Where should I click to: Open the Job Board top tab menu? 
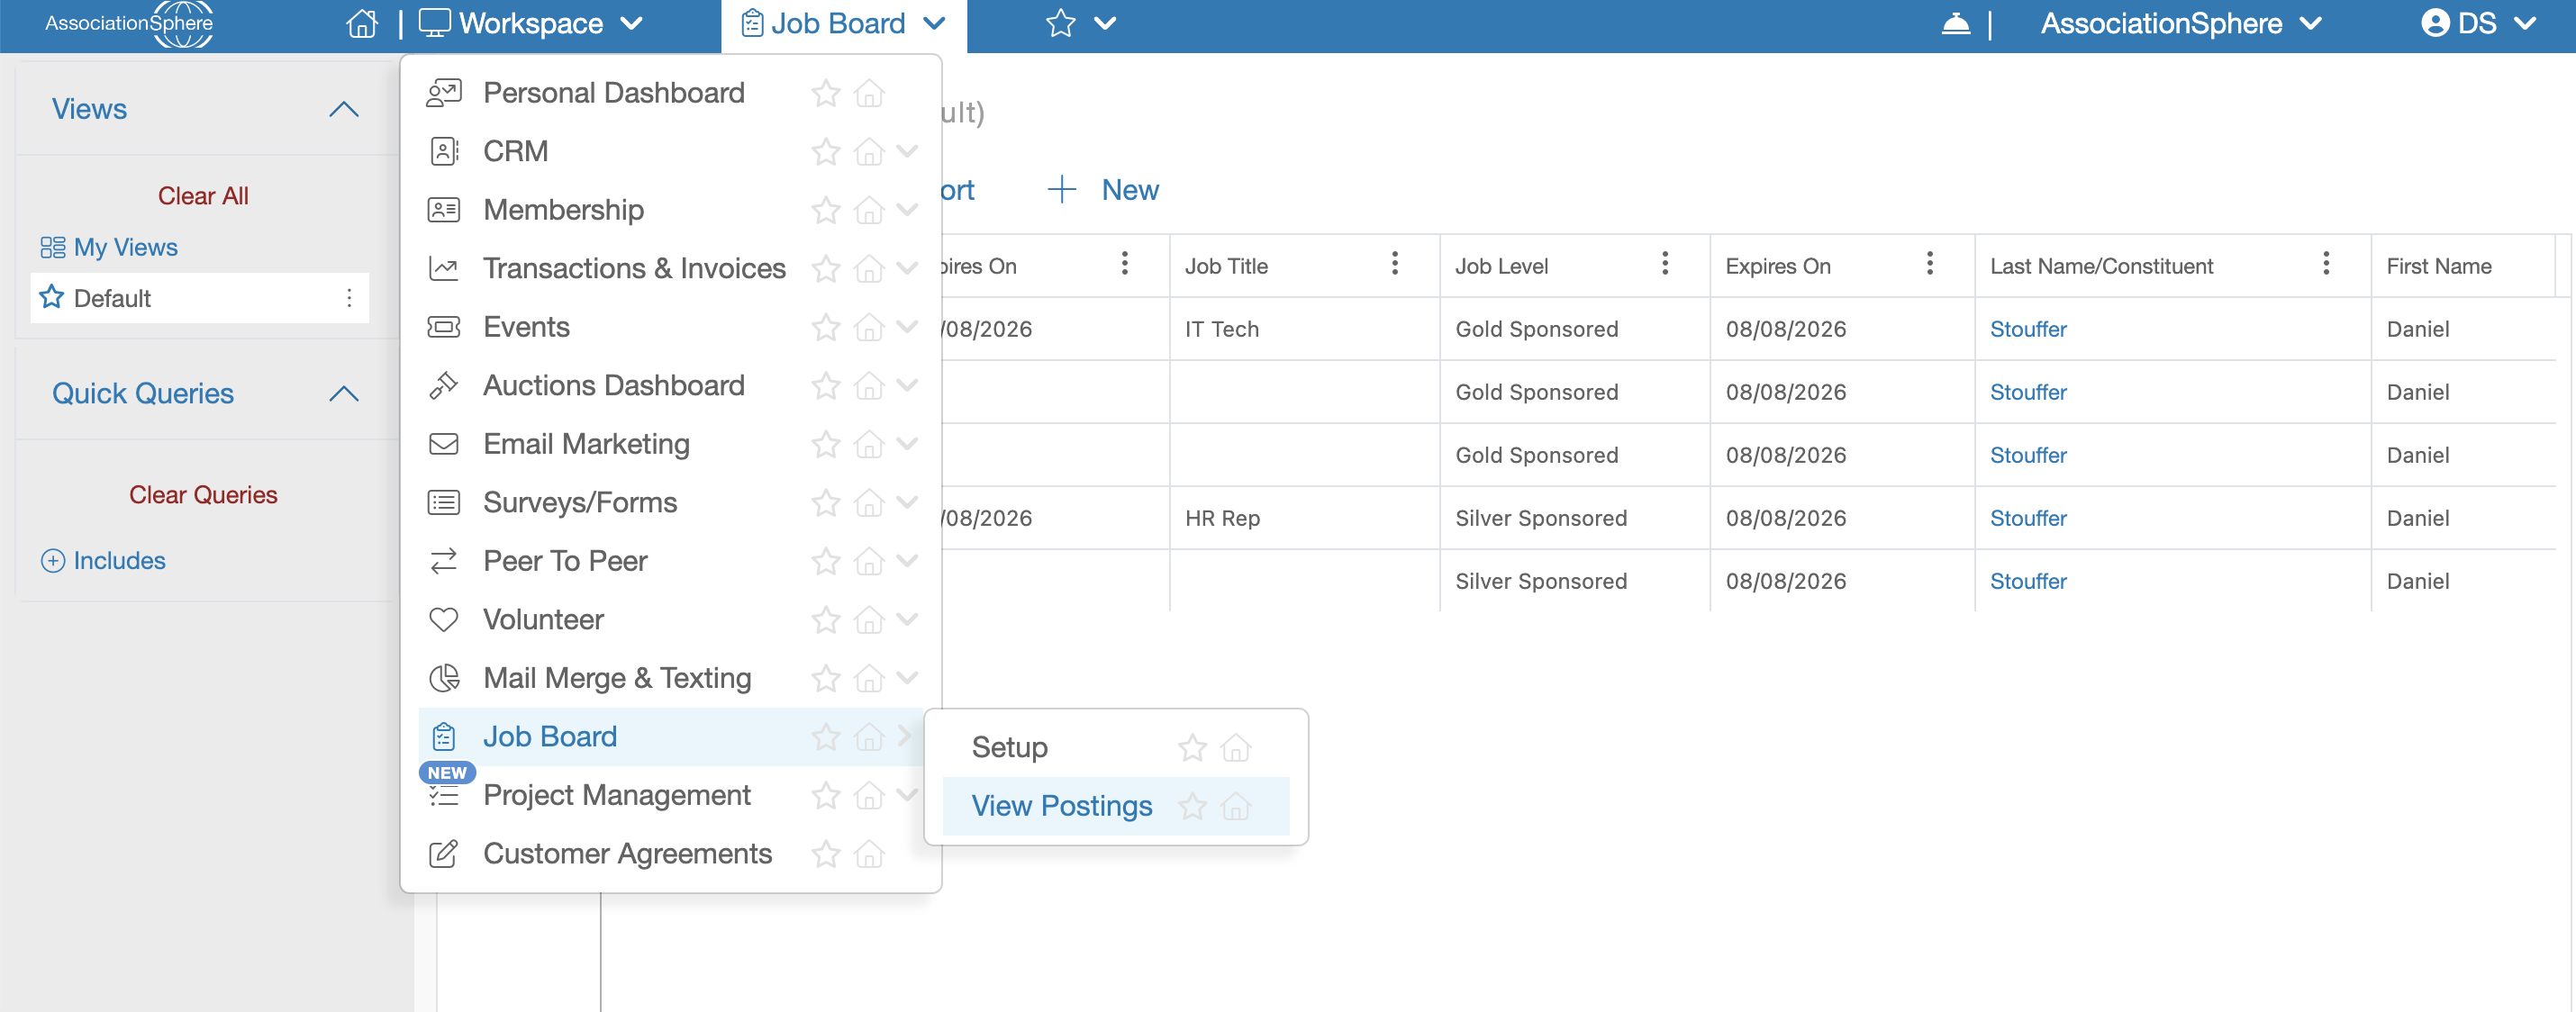point(843,23)
